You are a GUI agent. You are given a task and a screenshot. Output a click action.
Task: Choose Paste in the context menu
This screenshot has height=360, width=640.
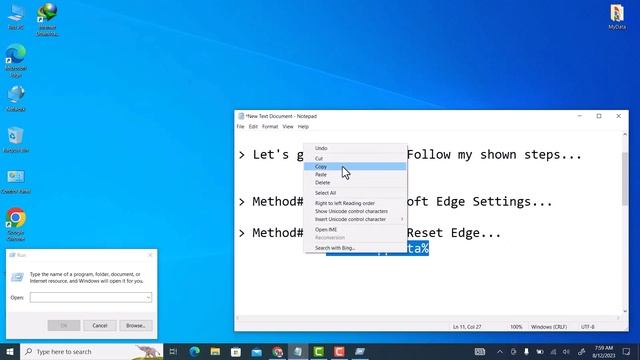click(355, 174)
